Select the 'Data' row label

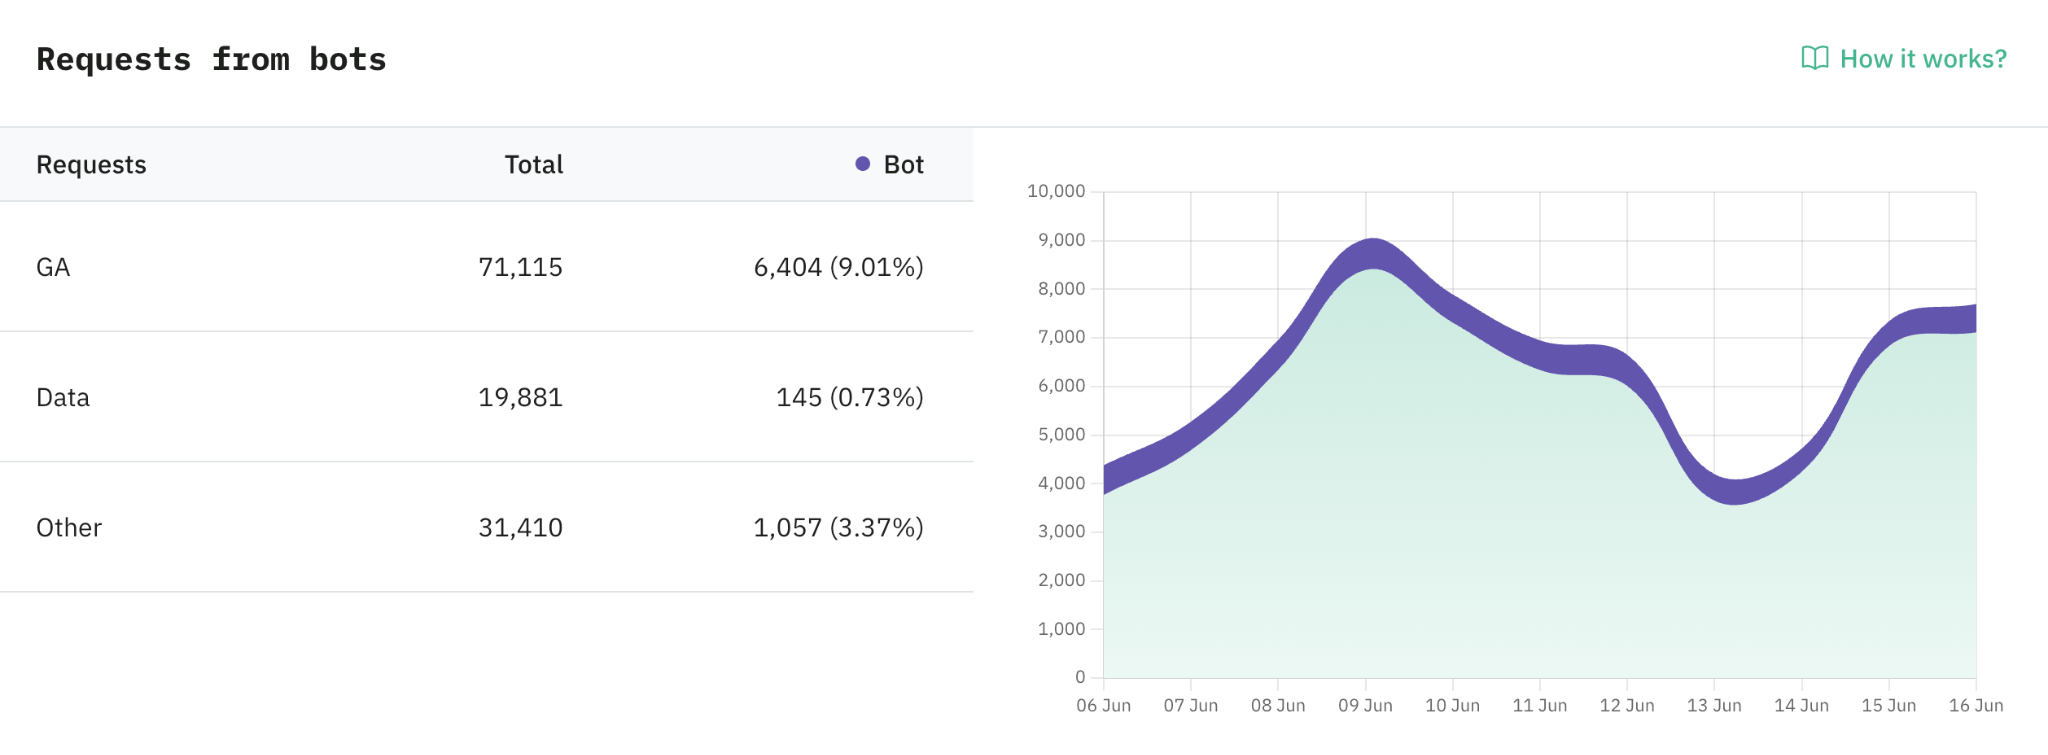63,397
